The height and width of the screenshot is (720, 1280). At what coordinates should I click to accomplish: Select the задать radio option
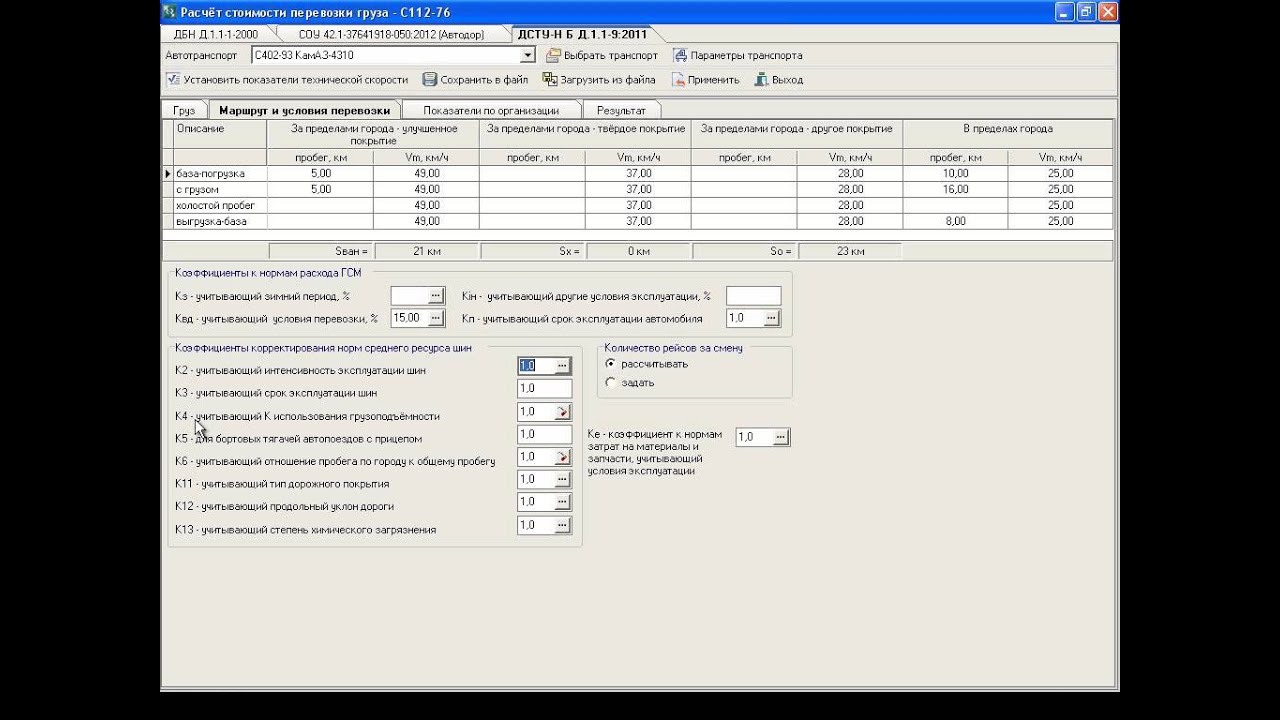pos(630,382)
